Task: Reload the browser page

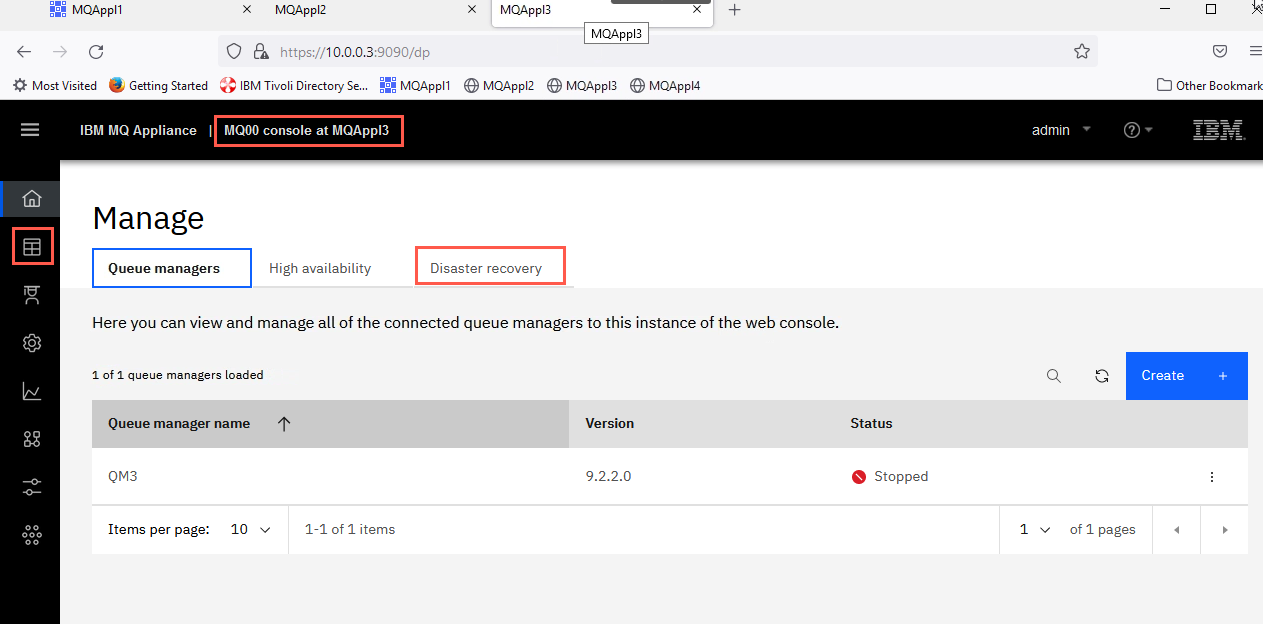Action: click(96, 51)
